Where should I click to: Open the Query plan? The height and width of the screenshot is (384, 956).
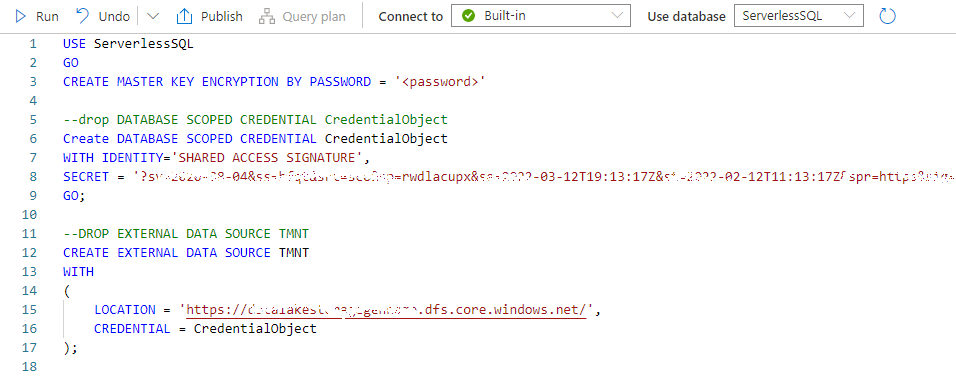coord(302,16)
